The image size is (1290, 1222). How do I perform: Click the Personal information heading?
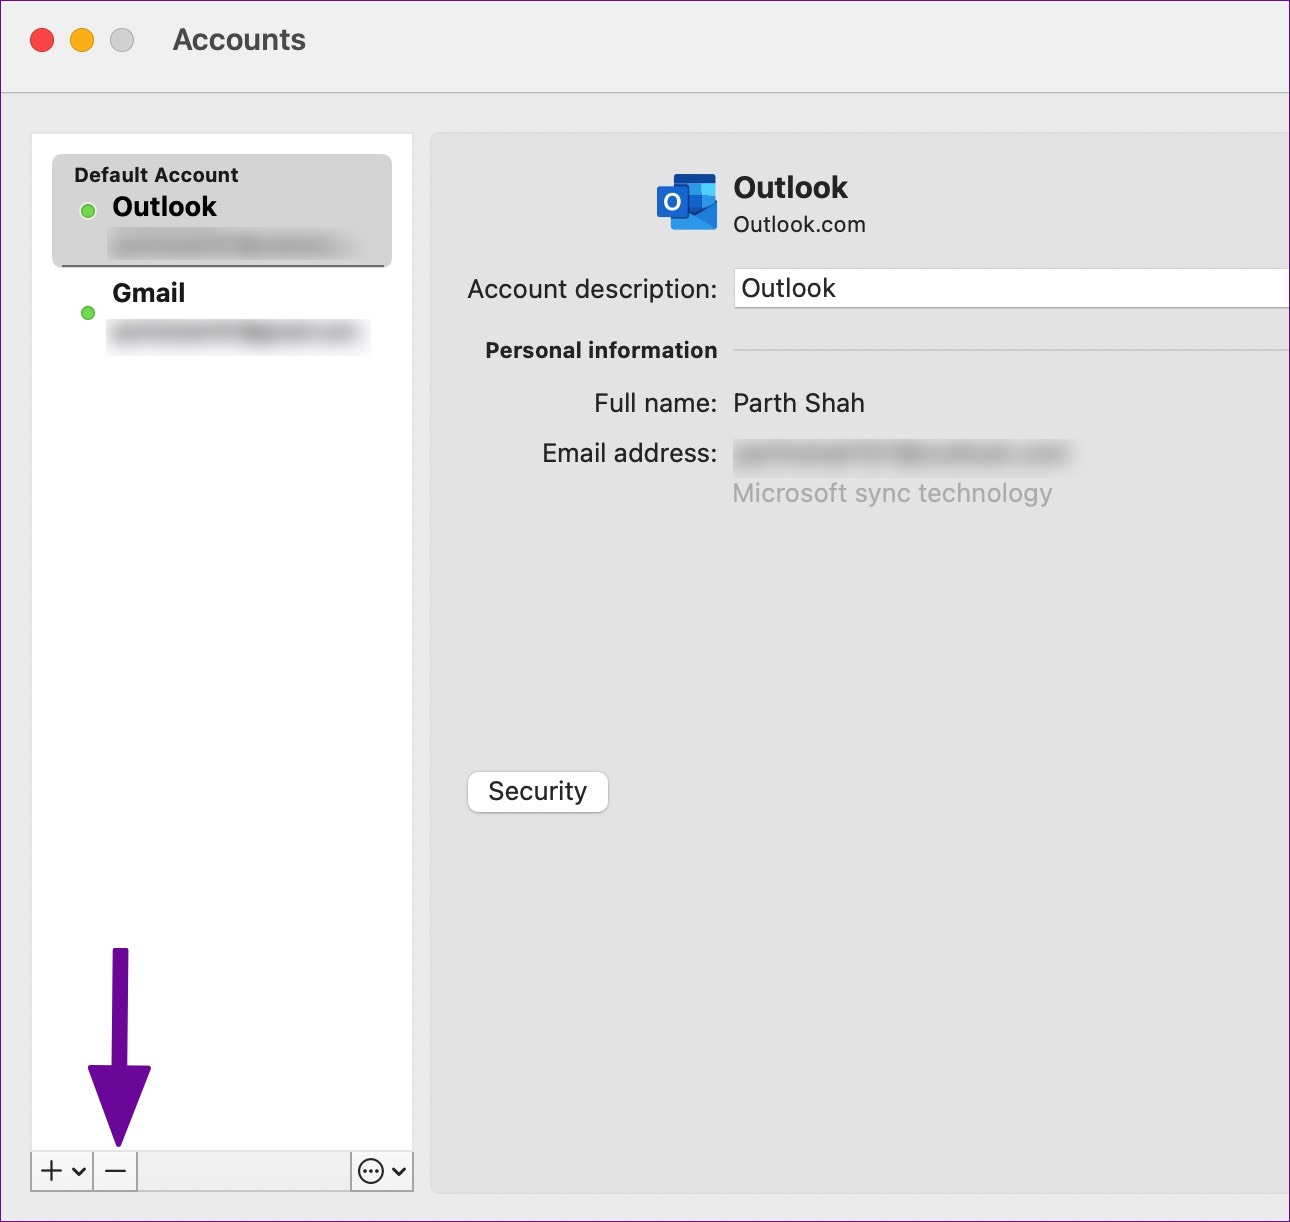point(601,350)
